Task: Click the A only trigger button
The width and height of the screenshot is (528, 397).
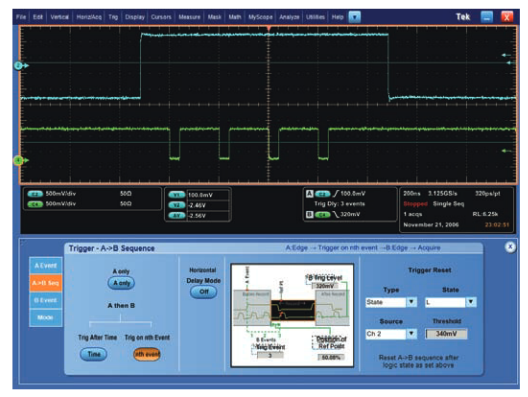Action: (121, 283)
